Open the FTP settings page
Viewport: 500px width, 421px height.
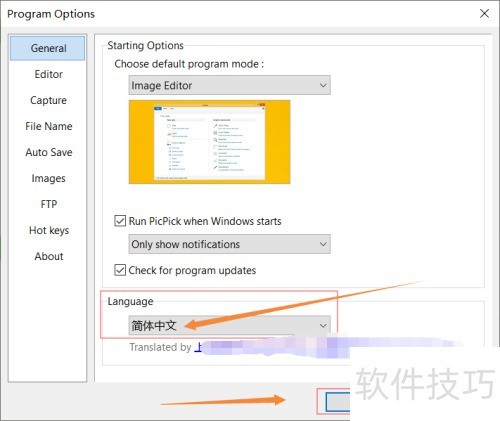click(x=49, y=204)
